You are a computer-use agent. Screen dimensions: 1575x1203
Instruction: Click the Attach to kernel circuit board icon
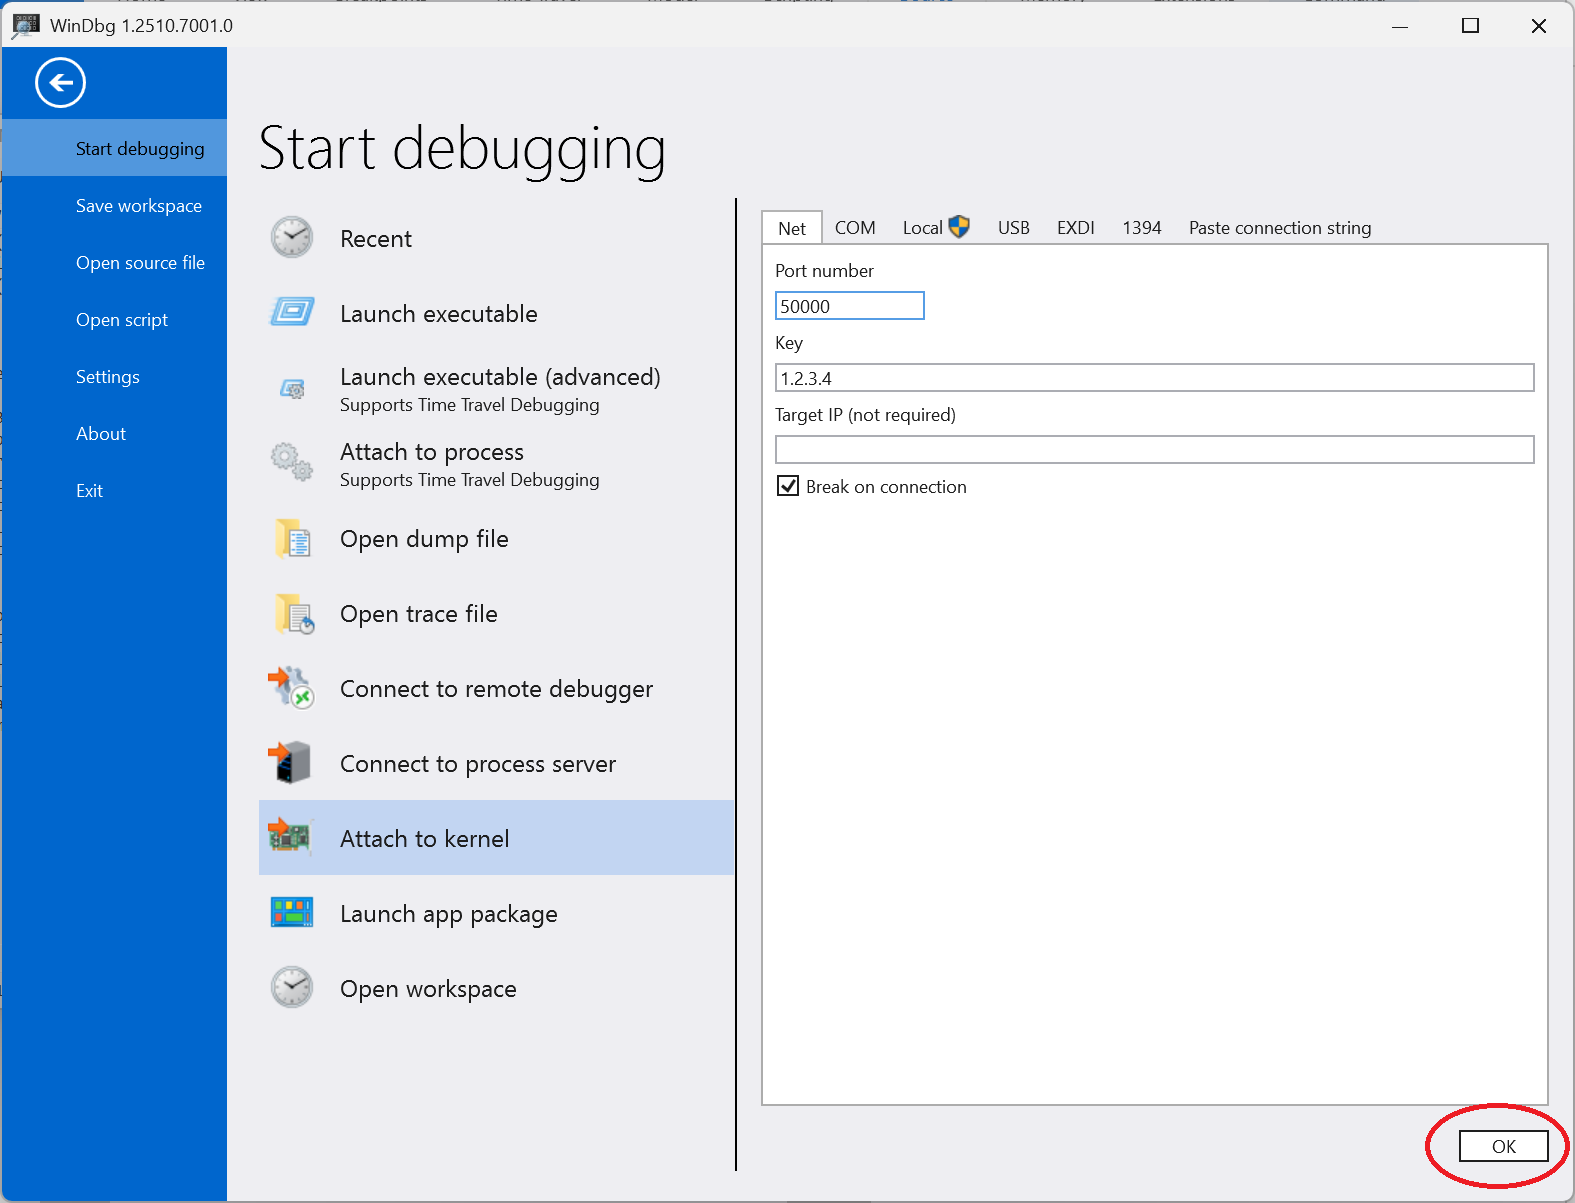(290, 836)
